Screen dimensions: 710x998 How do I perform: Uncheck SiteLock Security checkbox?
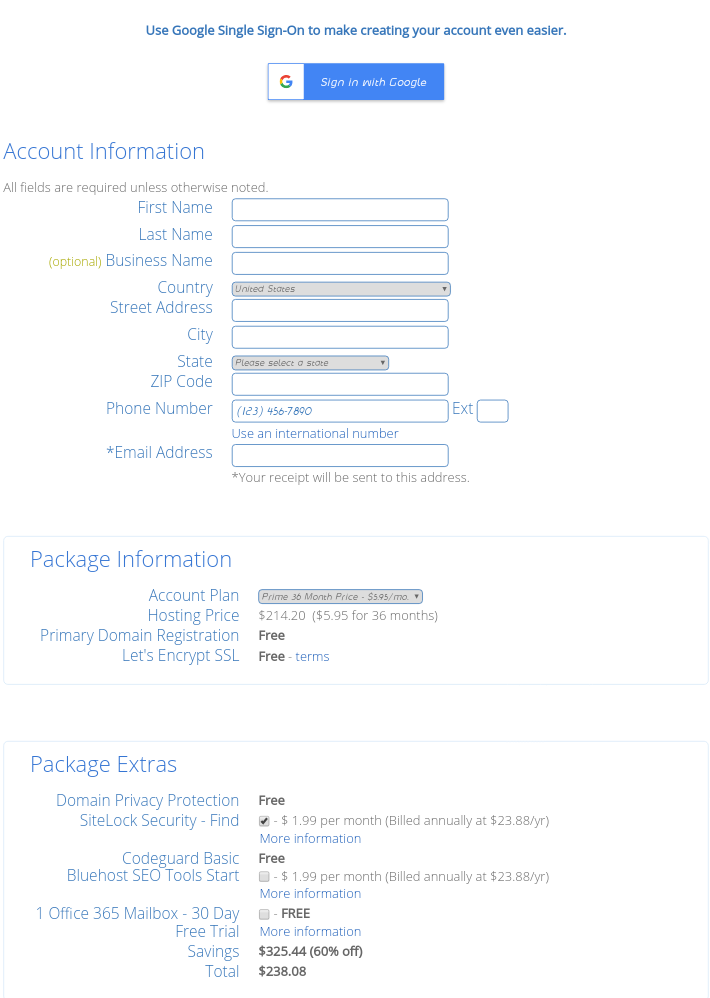click(264, 821)
